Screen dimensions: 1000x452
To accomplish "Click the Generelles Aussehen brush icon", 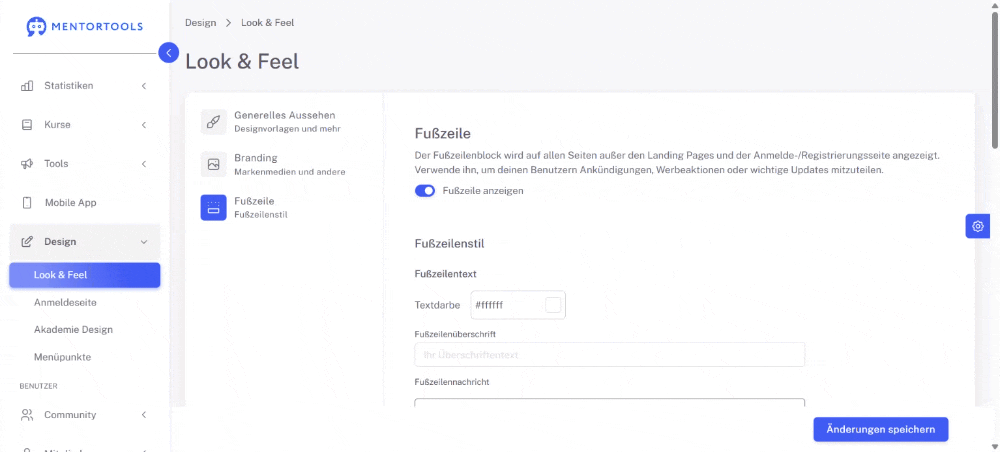I will tap(214, 121).
